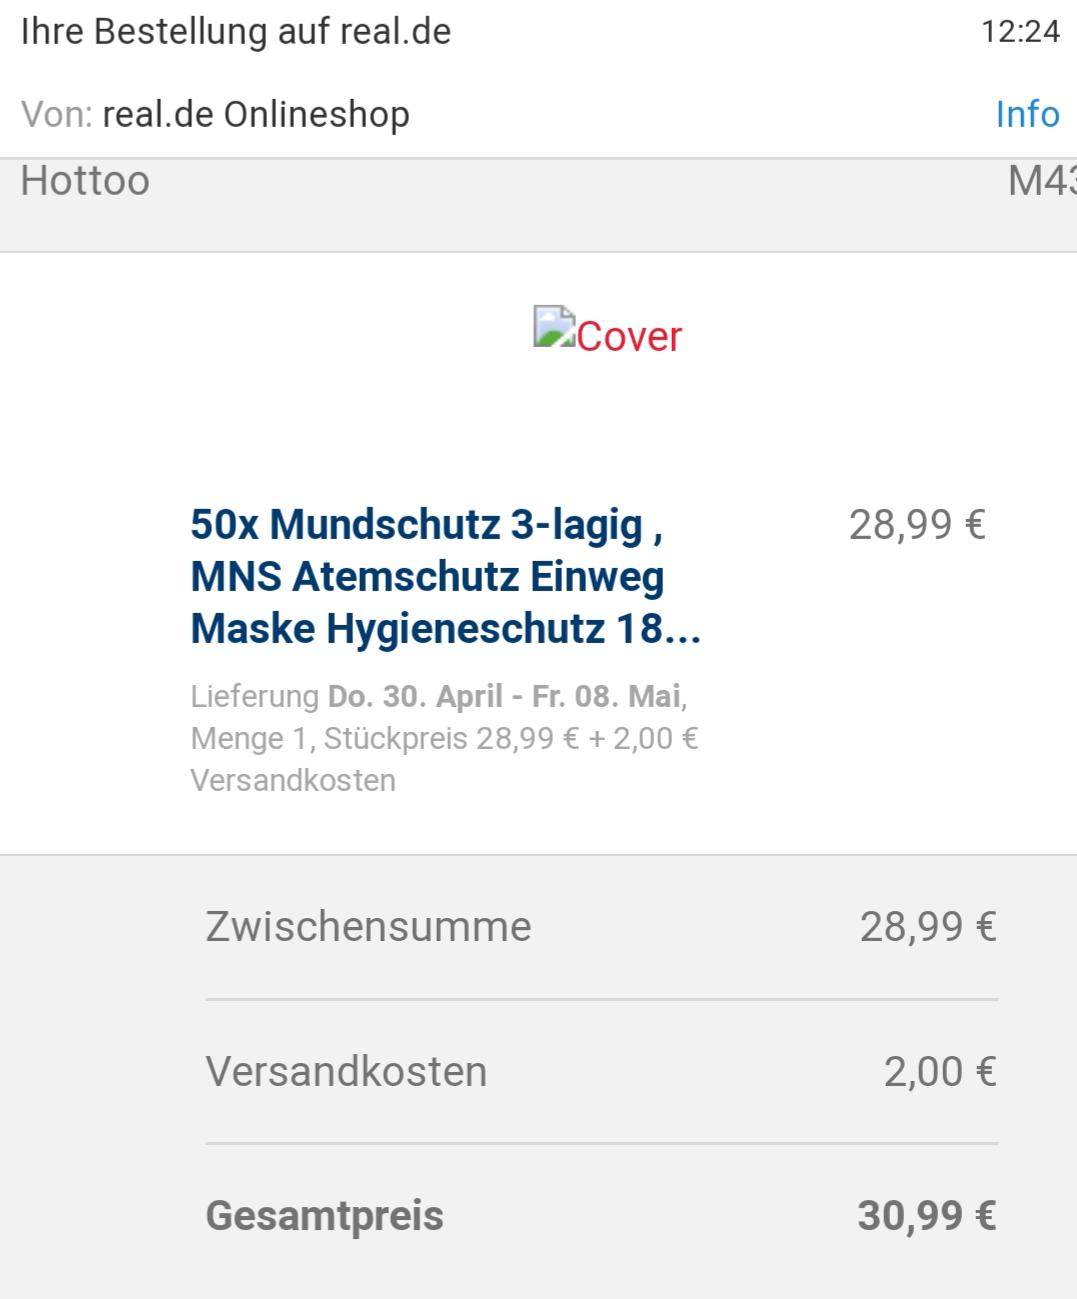Screen dimensions: 1077x1299
Task: Tap the product price 28,99 €
Action: (917, 524)
